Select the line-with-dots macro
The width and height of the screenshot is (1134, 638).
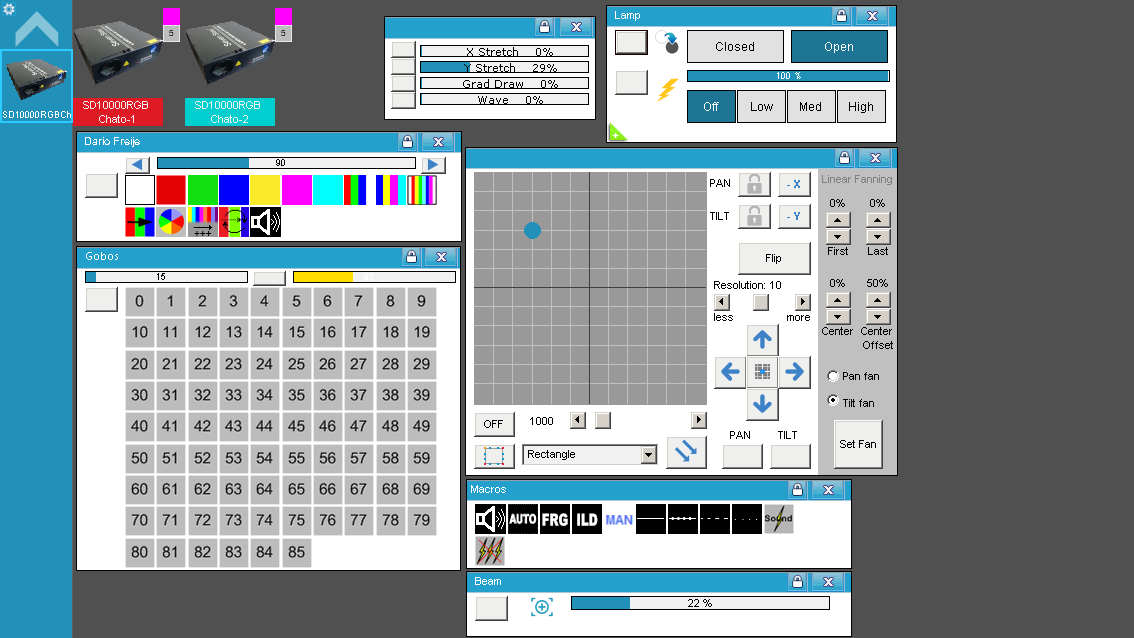click(683, 519)
